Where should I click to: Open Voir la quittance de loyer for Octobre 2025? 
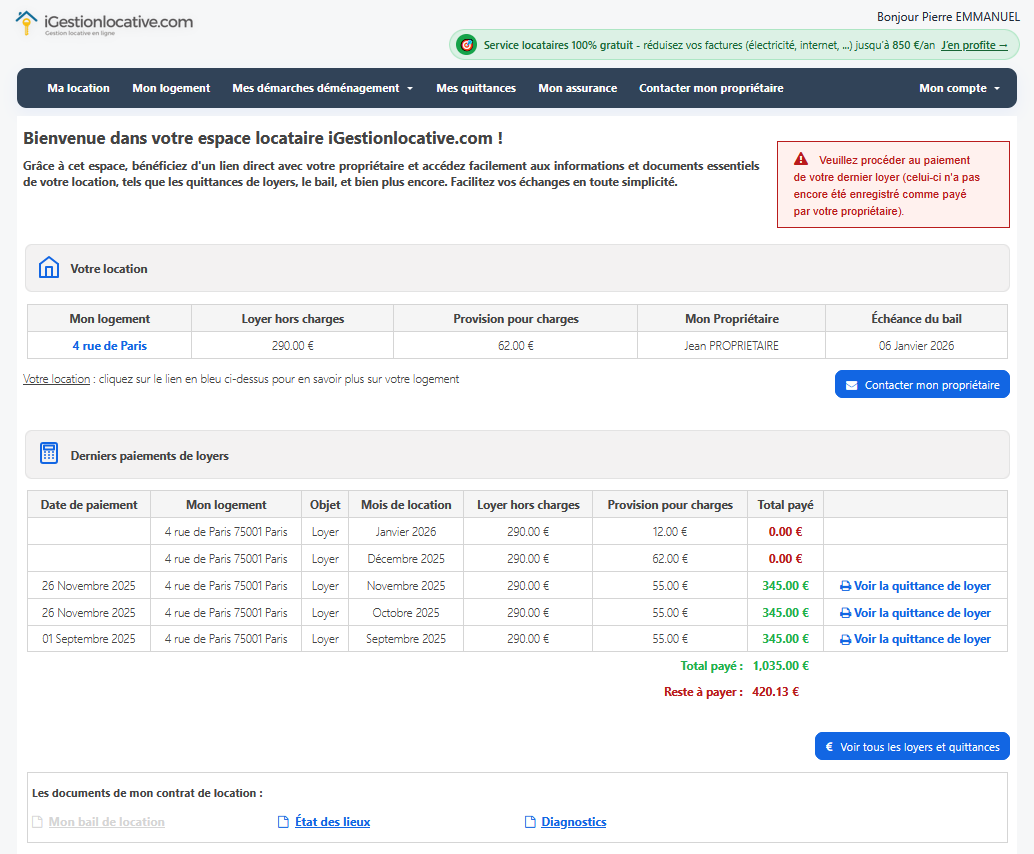[x=922, y=613]
